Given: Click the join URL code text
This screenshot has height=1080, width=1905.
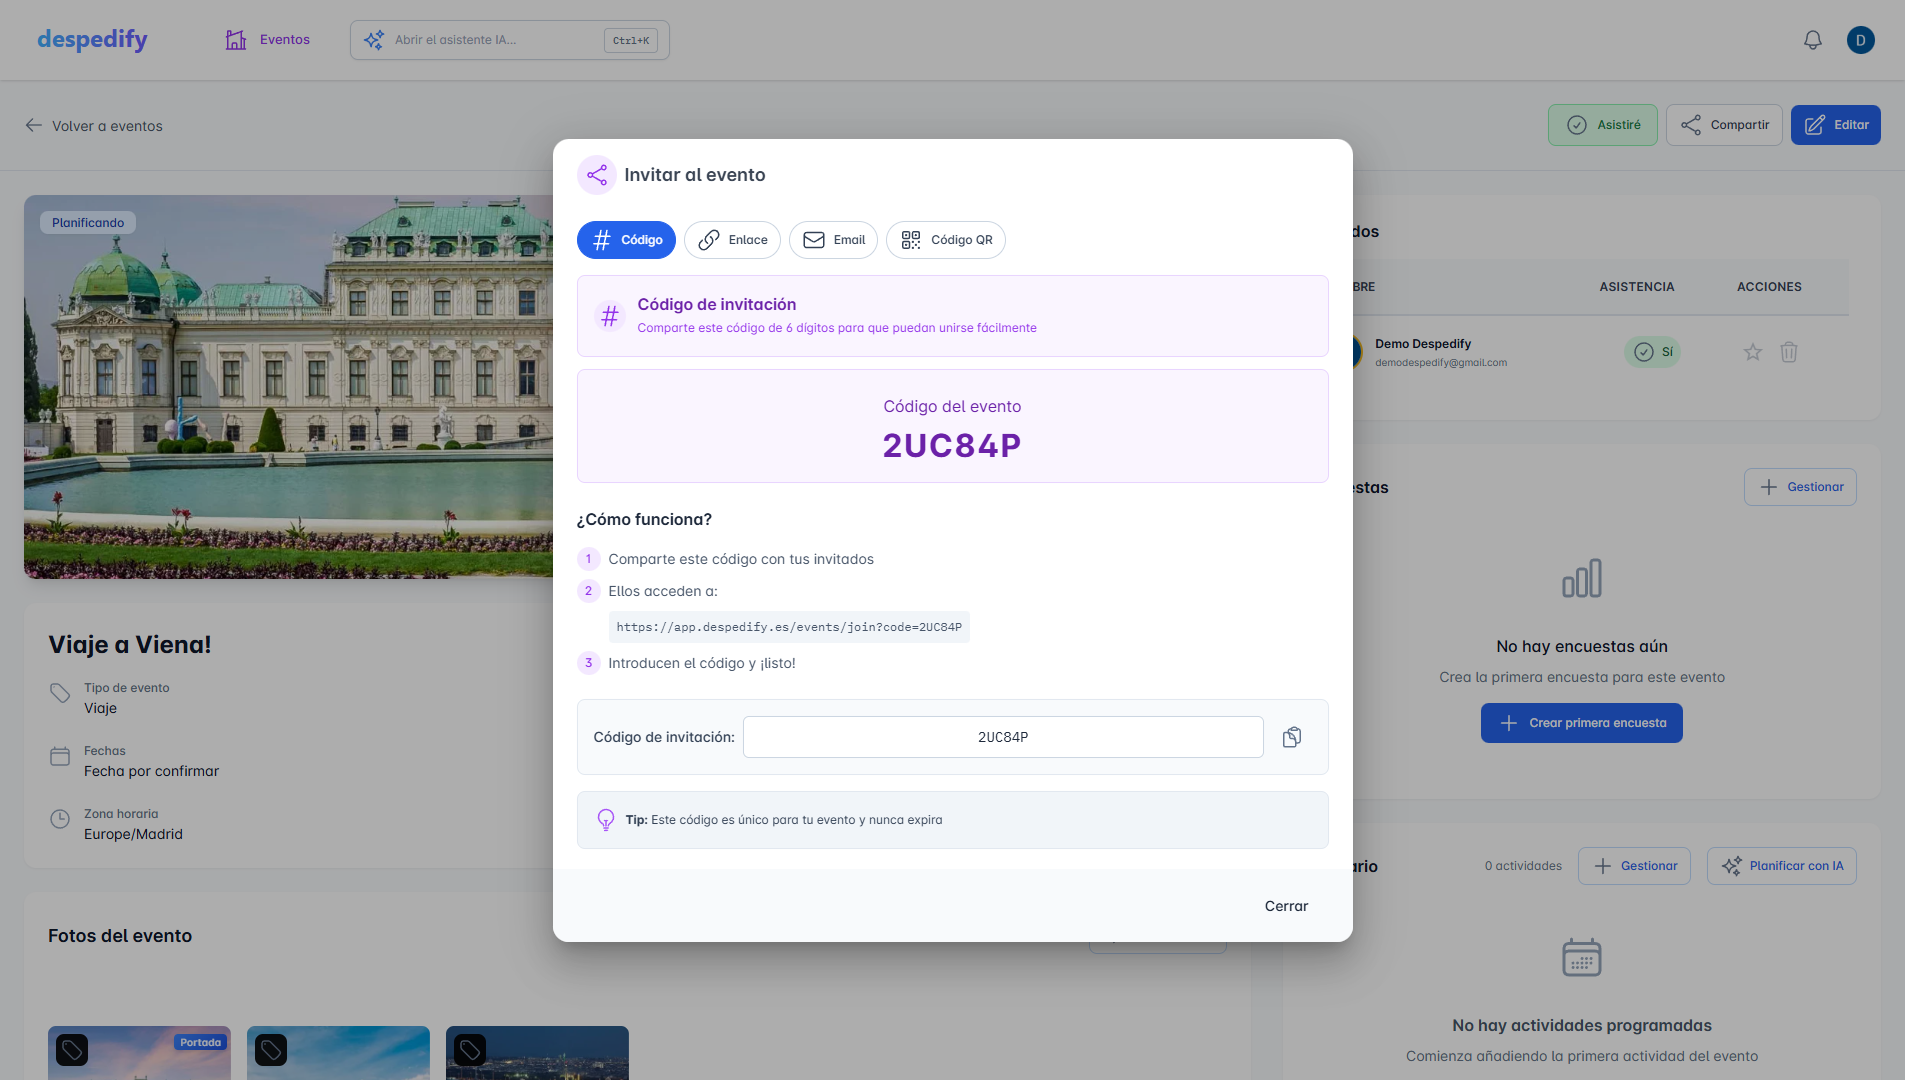Looking at the screenshot, I should (789, 627).
